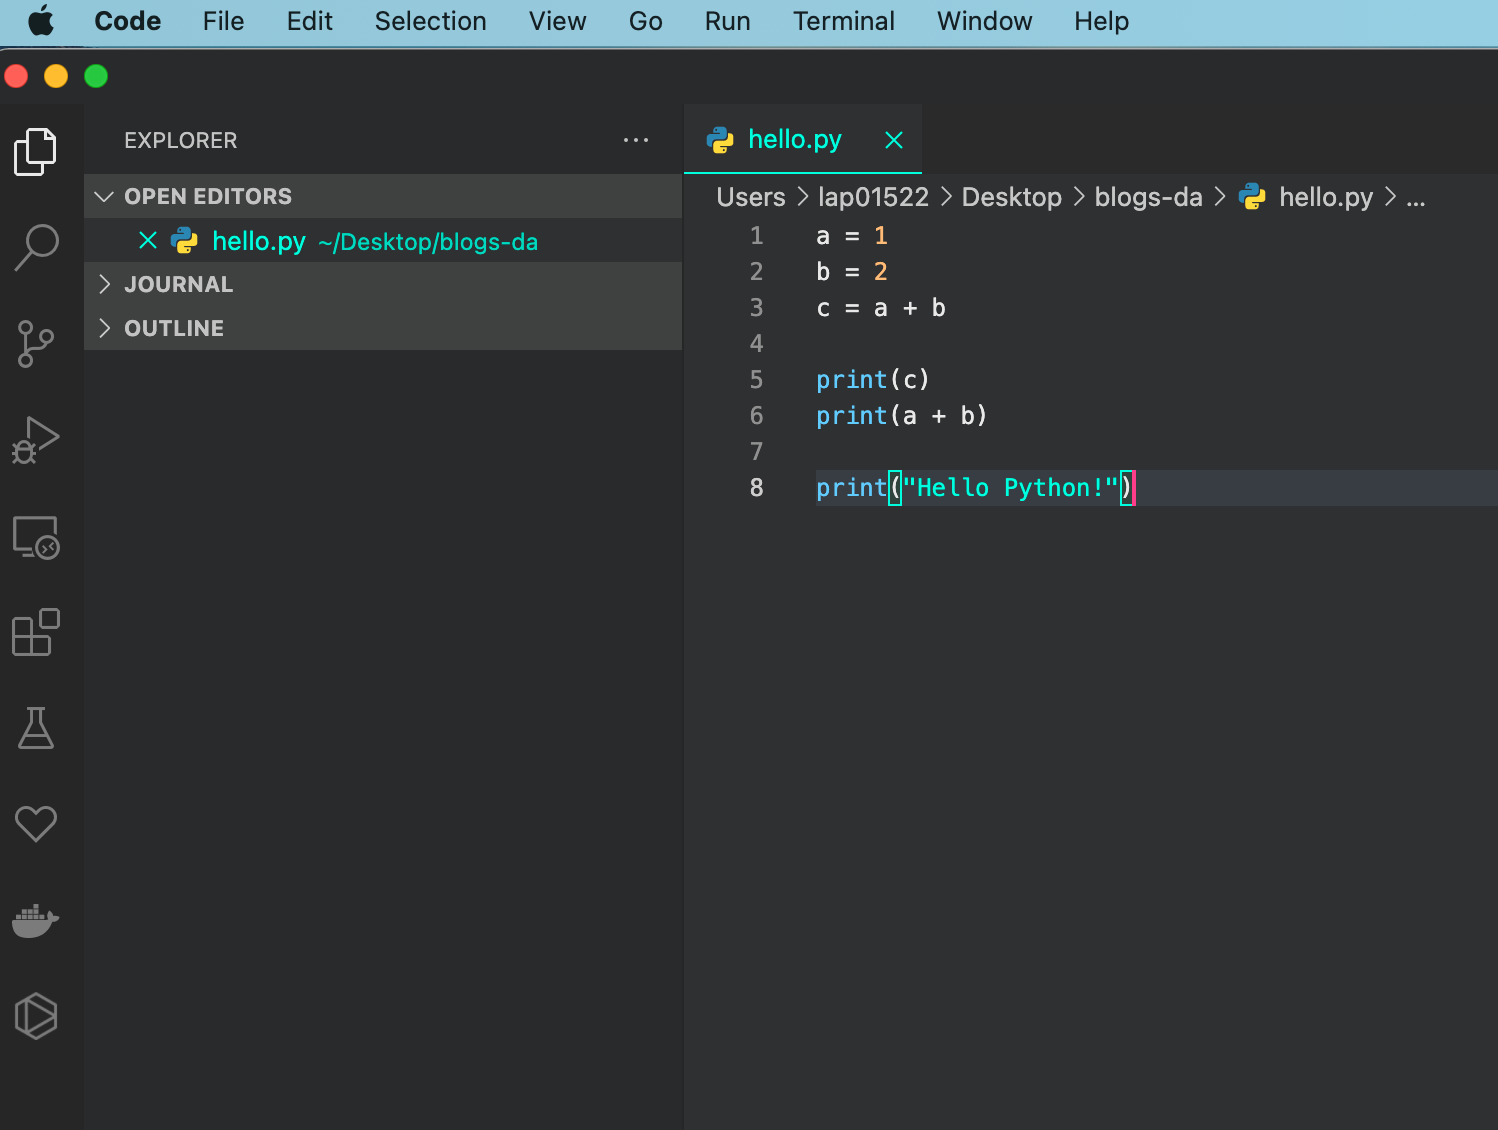
Task: Open the Go menu
Action: point(645,21)
